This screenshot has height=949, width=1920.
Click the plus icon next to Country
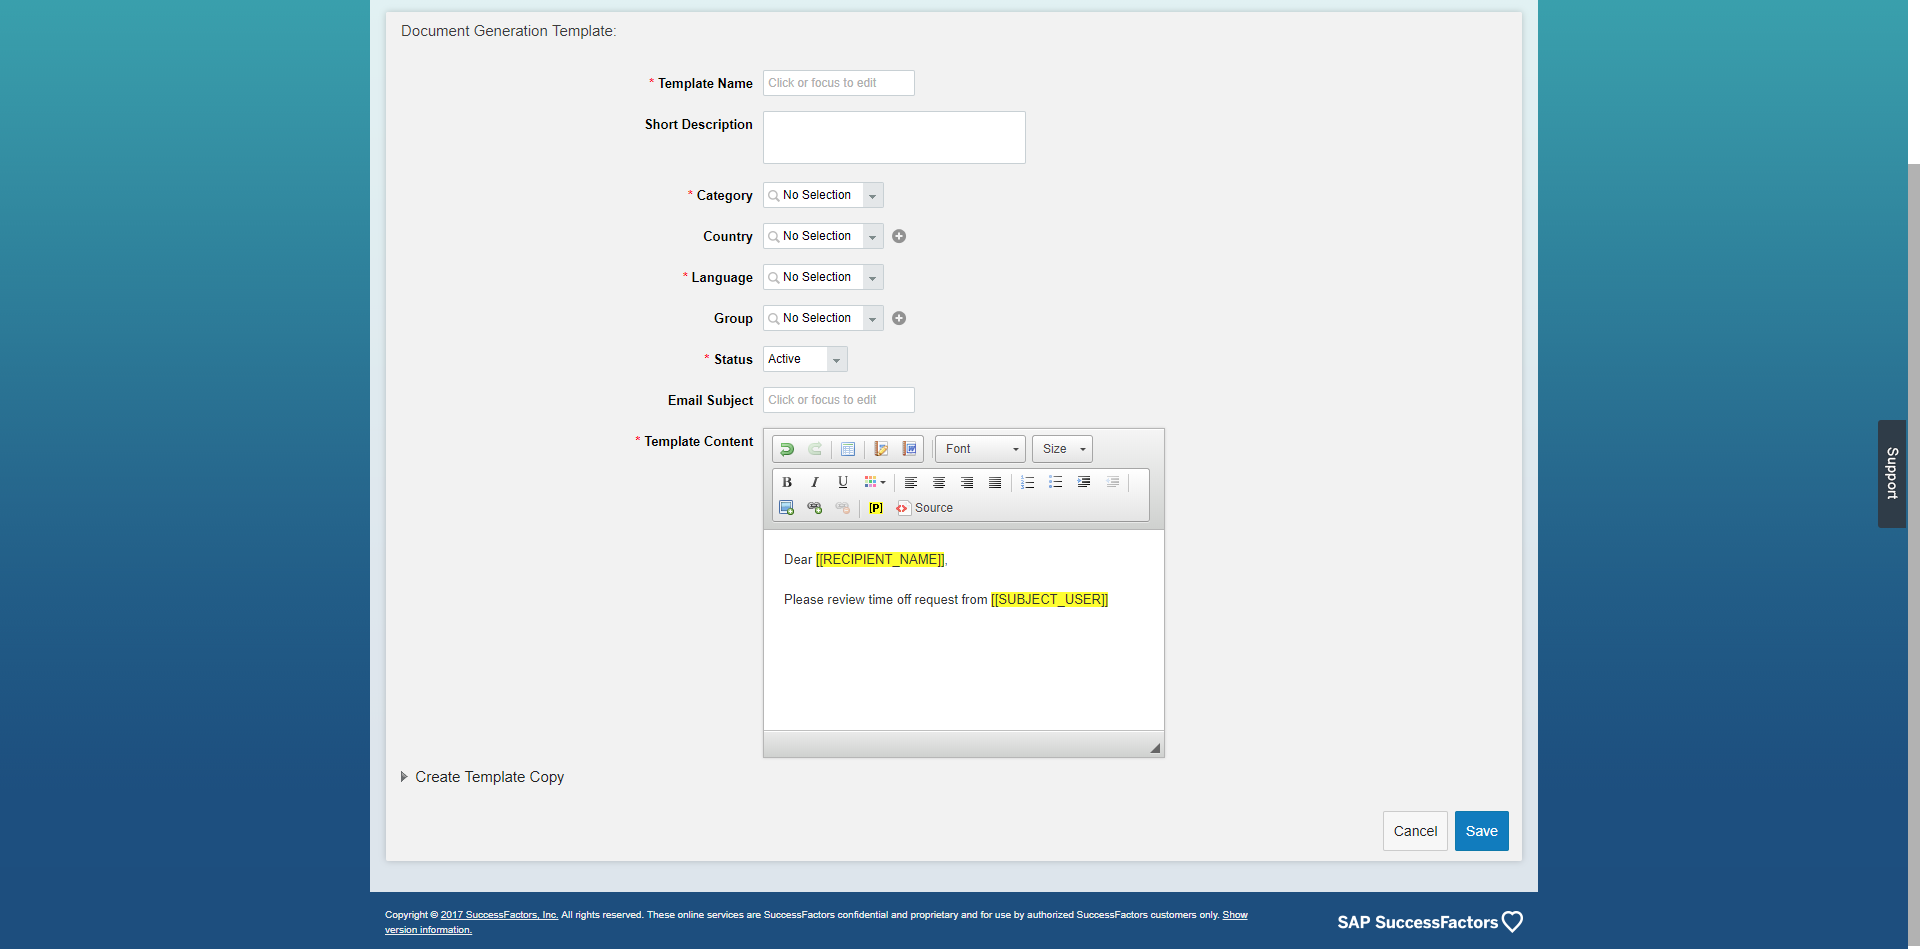[899, 236]
